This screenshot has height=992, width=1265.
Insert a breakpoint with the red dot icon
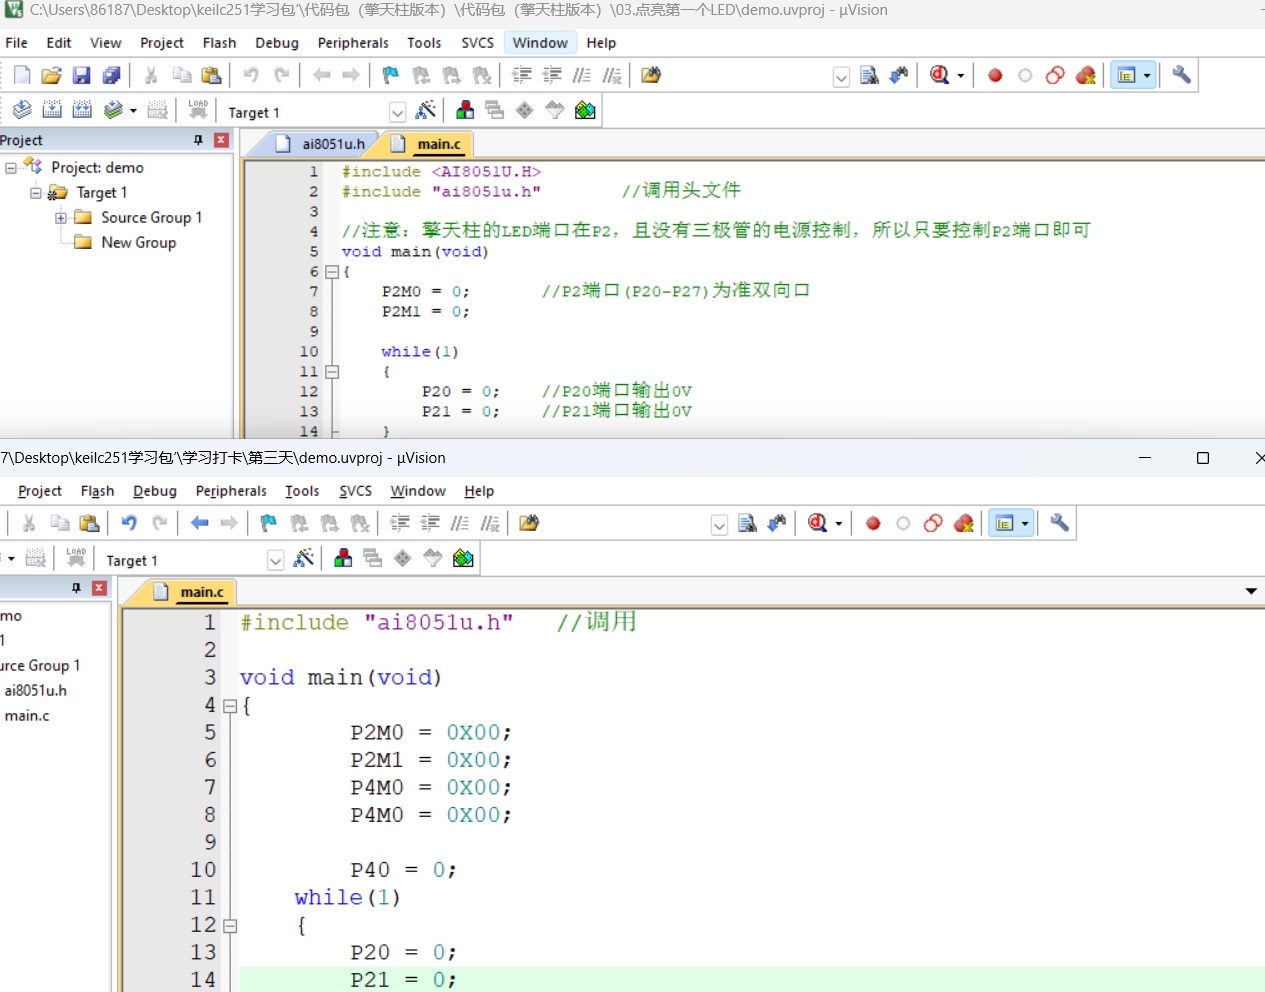(x=995, y=75)
